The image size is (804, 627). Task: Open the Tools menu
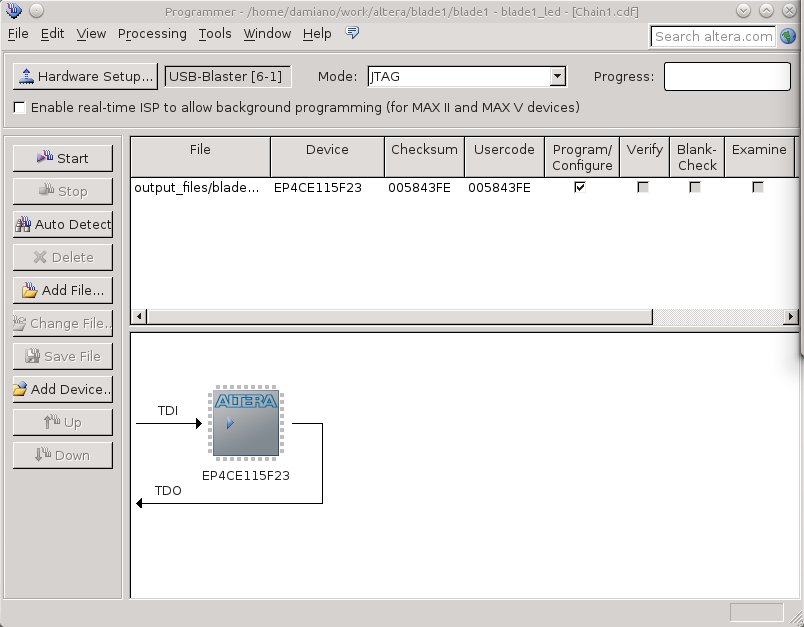pyautogui.click(x=215, y=34)
